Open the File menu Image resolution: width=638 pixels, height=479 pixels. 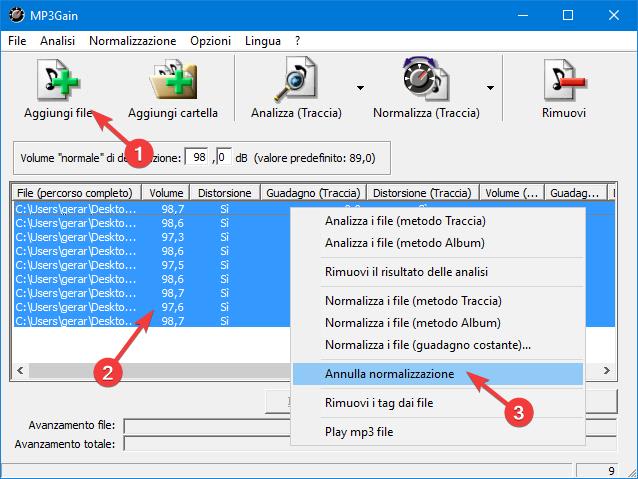(x=17, y=41)
